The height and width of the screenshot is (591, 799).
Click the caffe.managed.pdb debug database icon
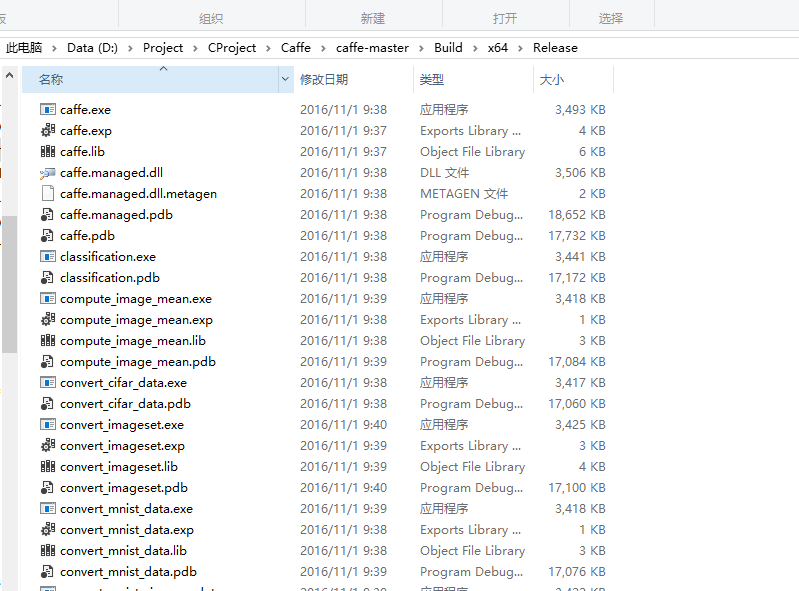click(x=47, y=214)
